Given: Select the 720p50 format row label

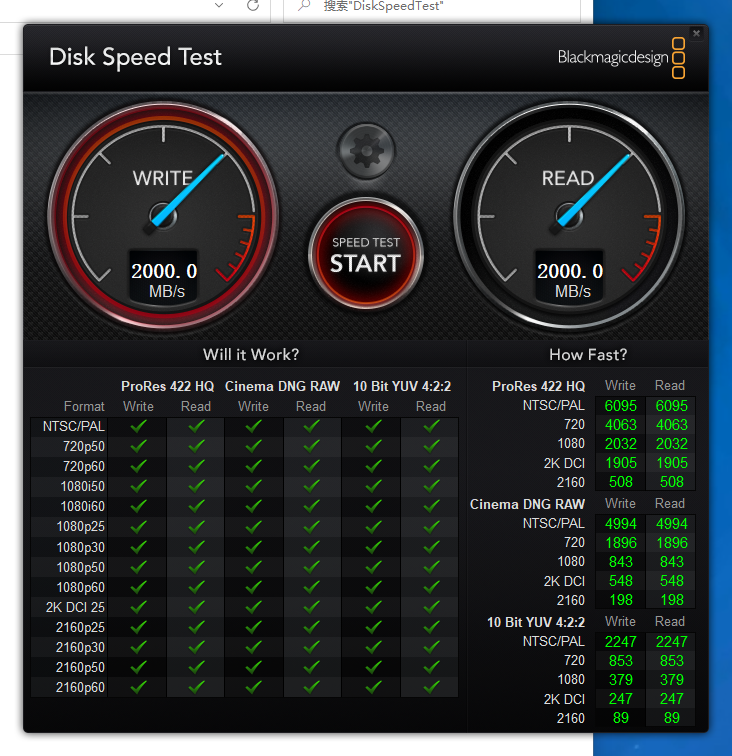Looking at the screenshot, I should (83, 446).
